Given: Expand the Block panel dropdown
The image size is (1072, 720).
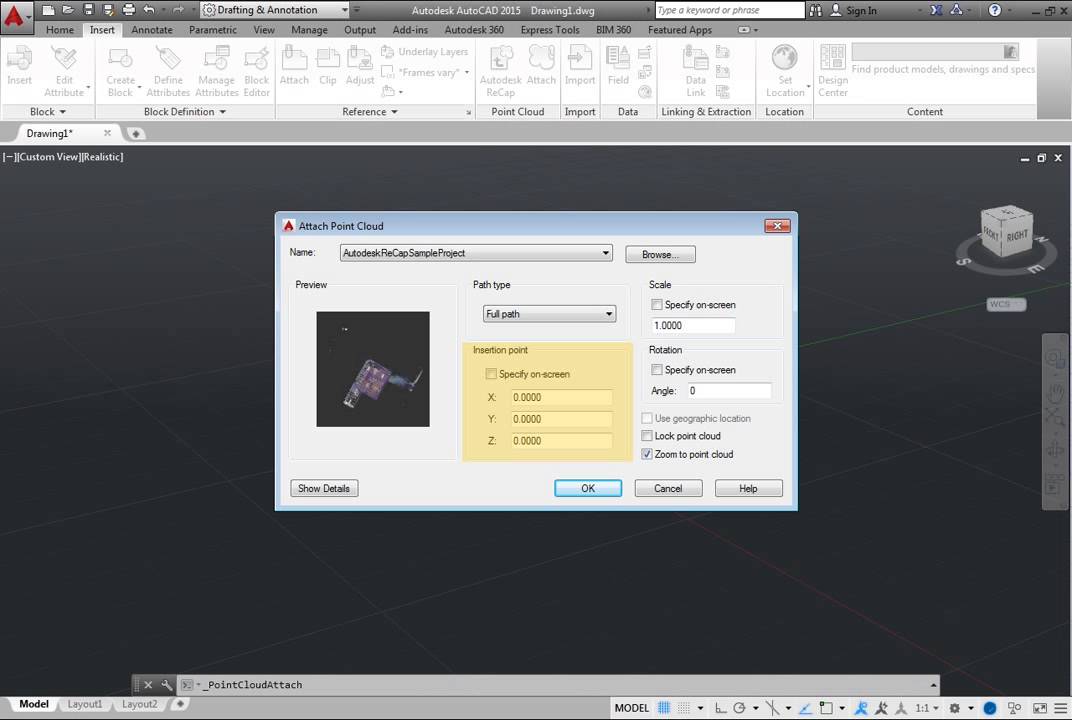Looking at the screenshot, I should [48, 111].
